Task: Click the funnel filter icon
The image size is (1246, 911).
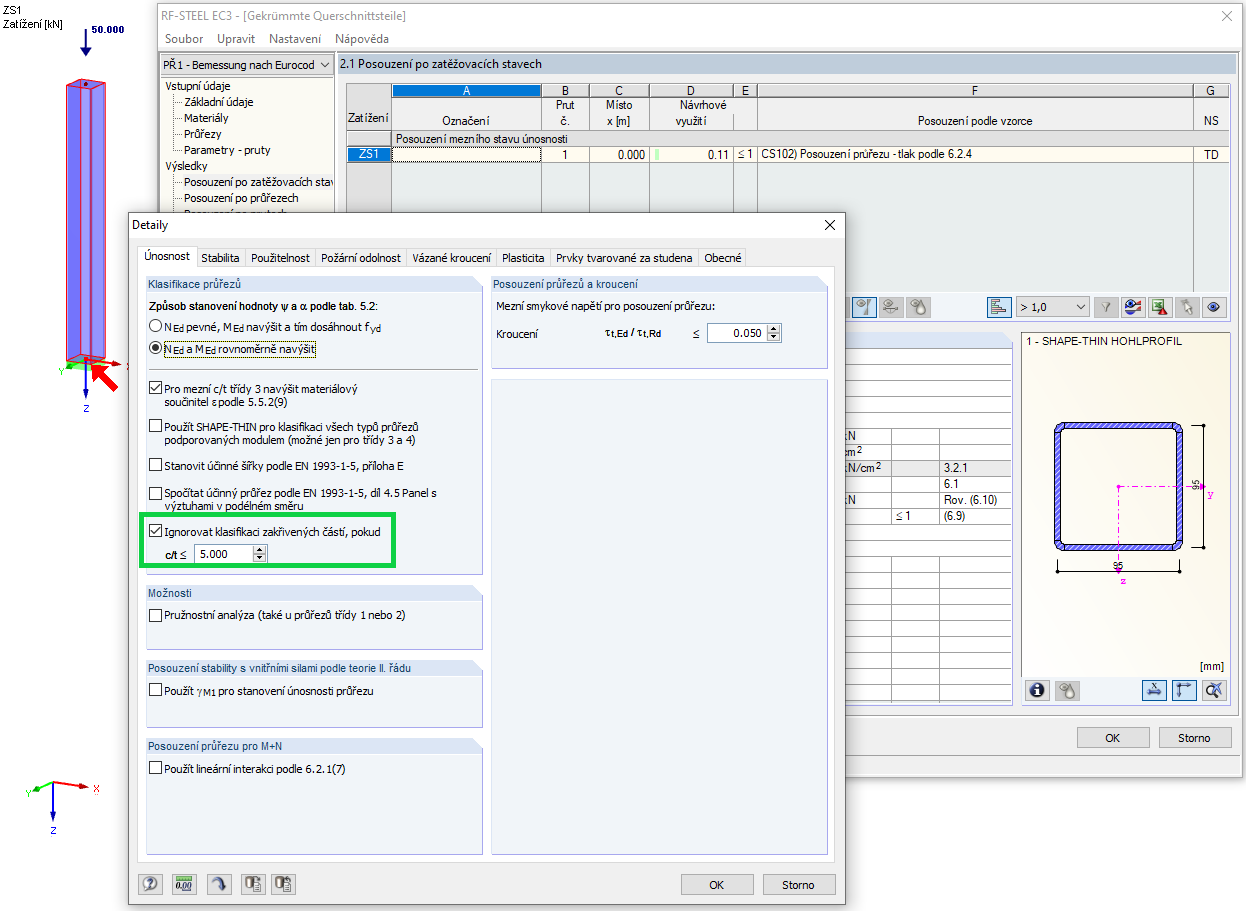Action: (x=1106, y=307)
